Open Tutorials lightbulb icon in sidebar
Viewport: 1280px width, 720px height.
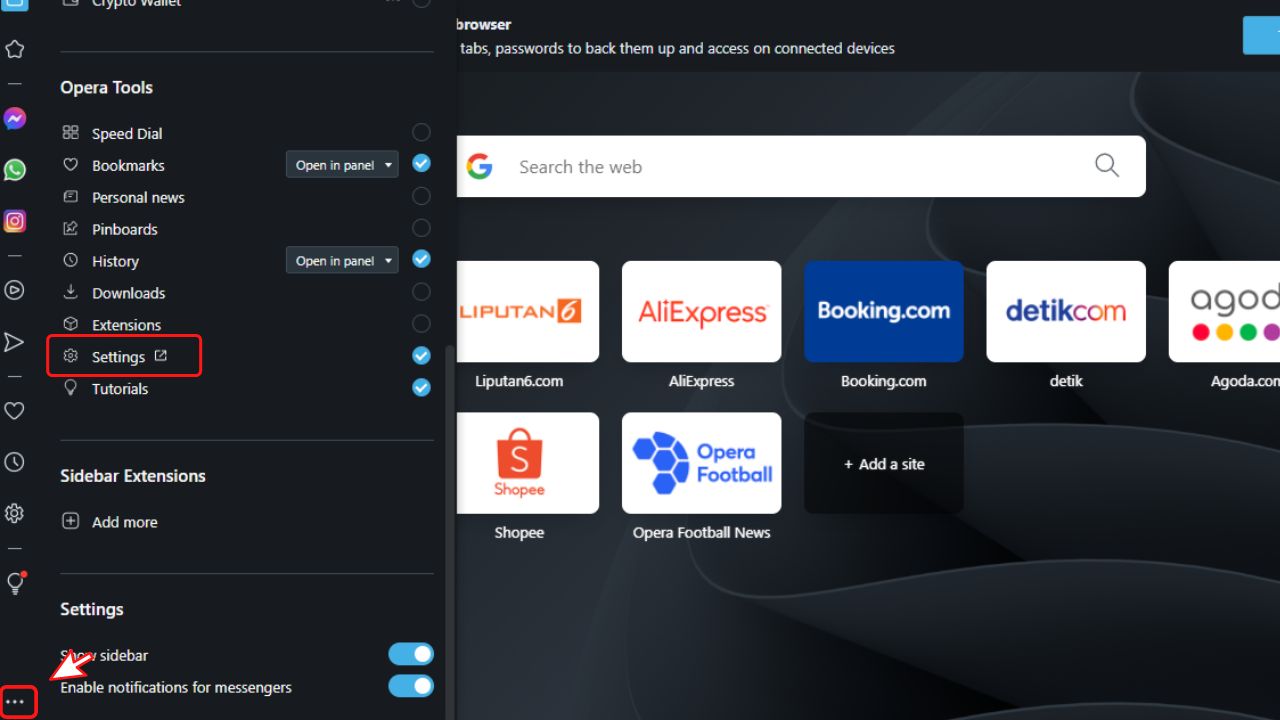[x=15, y=583]
